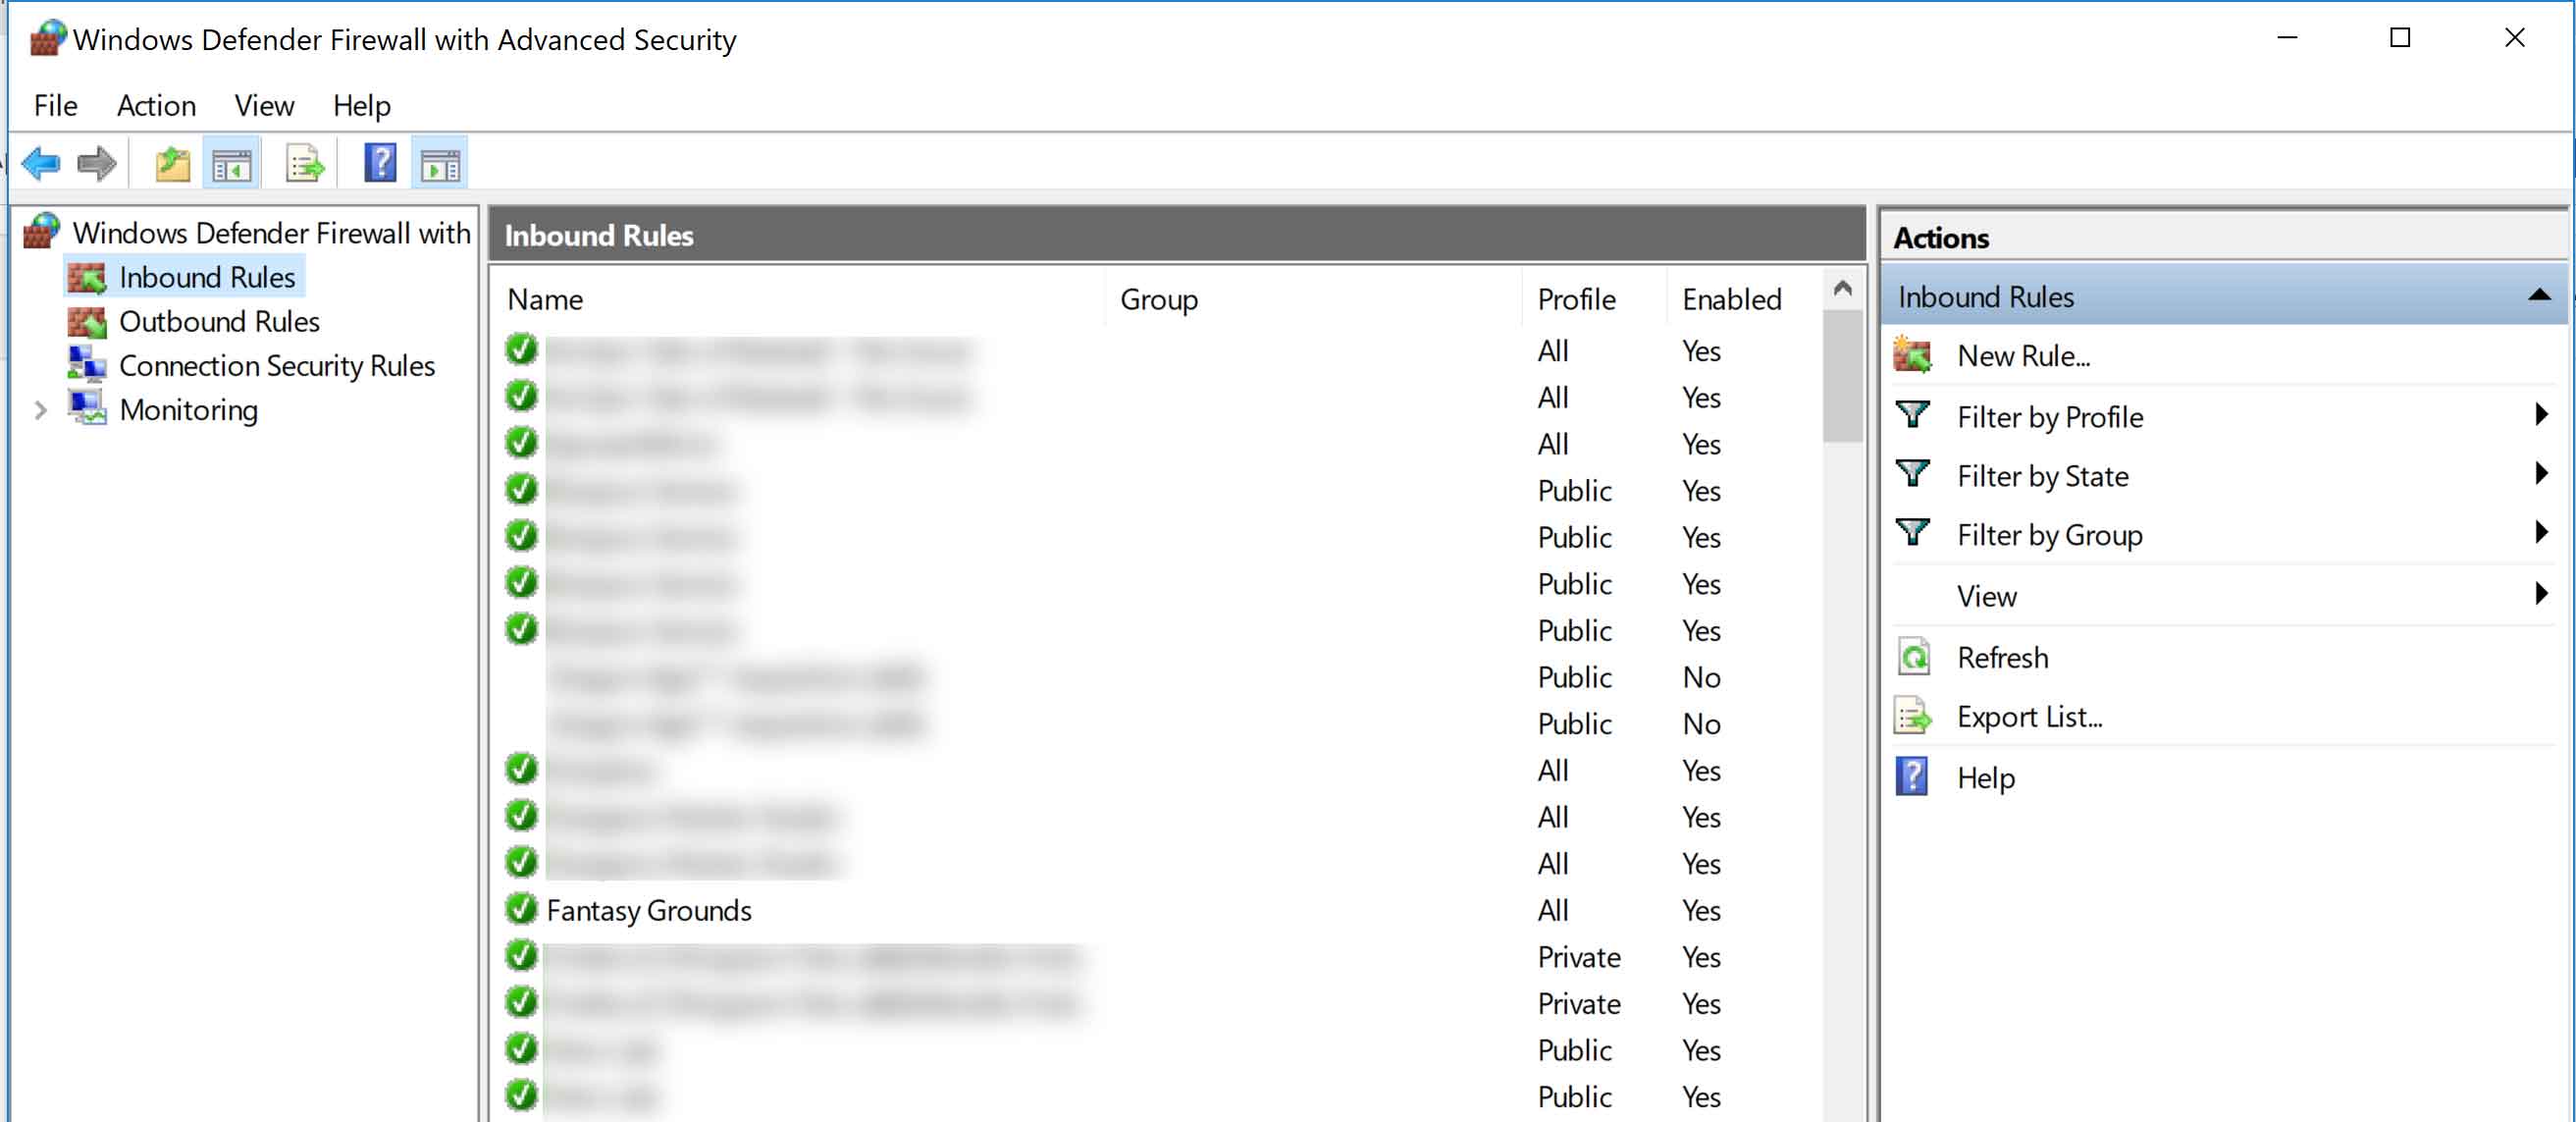The height and width of the screenshot is (1122, 2576).
Task: Expand the Monitoring tree node
Action: 40,410
